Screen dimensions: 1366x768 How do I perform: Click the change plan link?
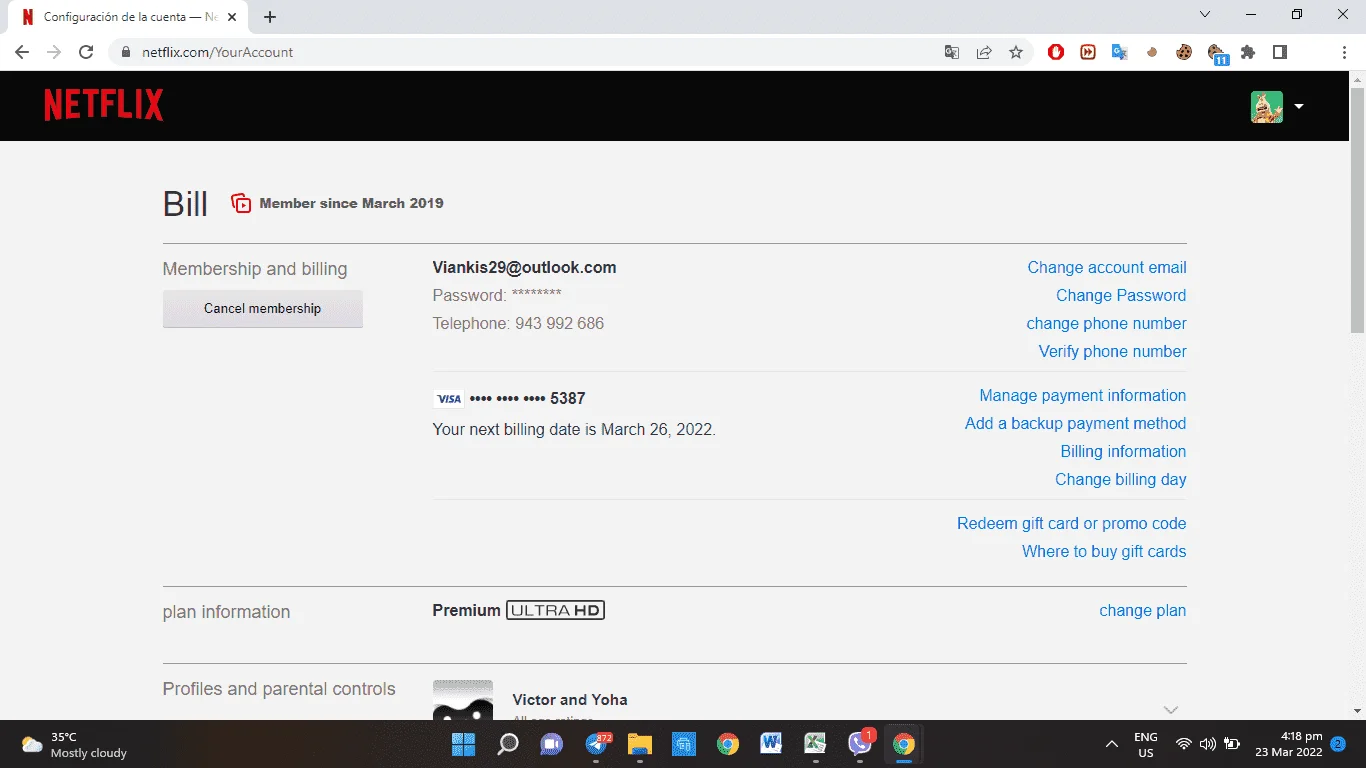click(x=1143, y=611)
